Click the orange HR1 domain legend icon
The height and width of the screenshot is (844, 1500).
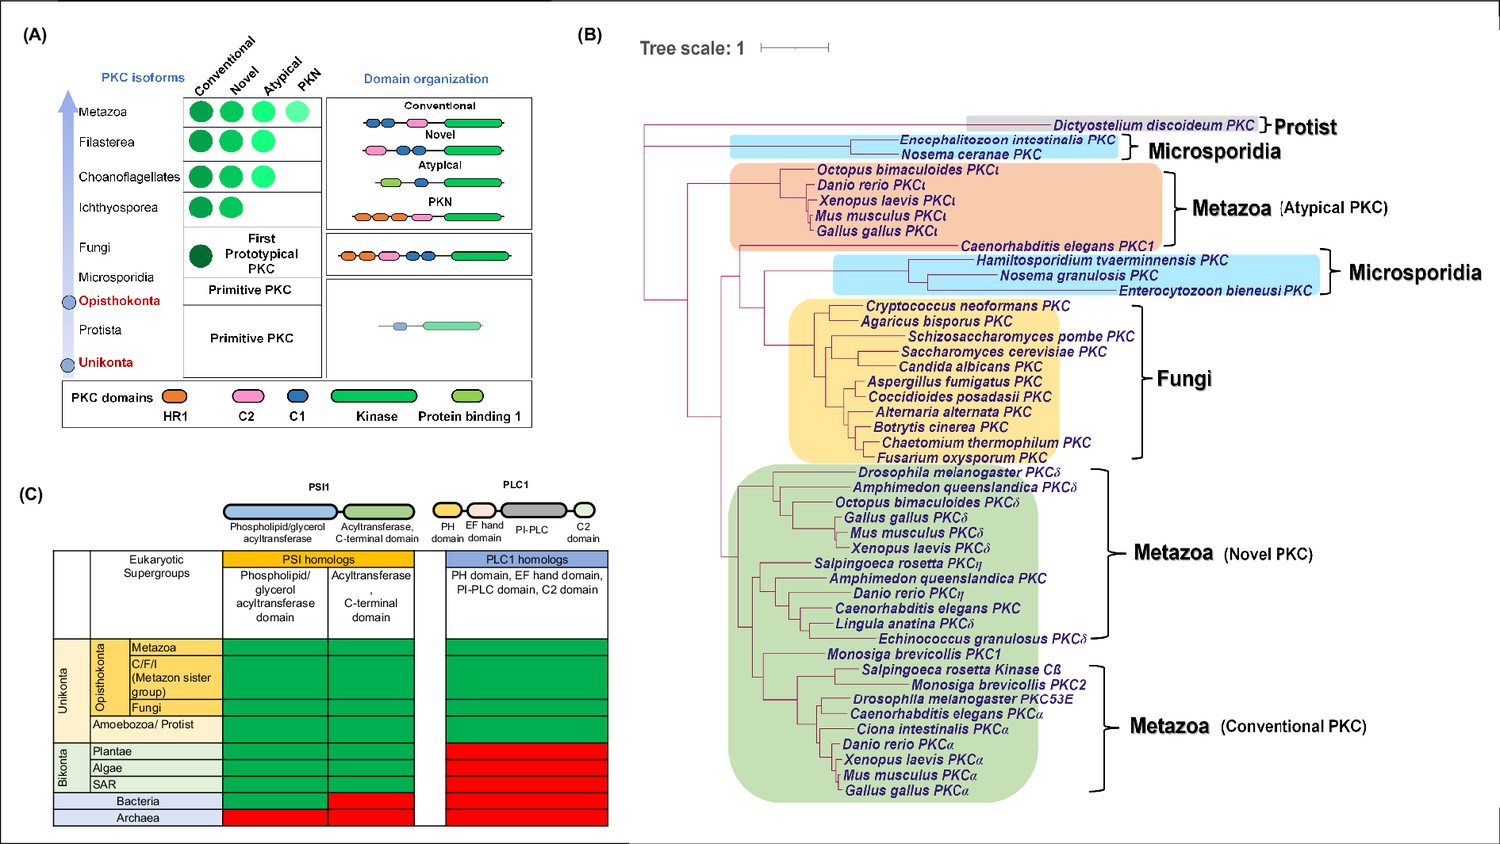click(175, 397)
